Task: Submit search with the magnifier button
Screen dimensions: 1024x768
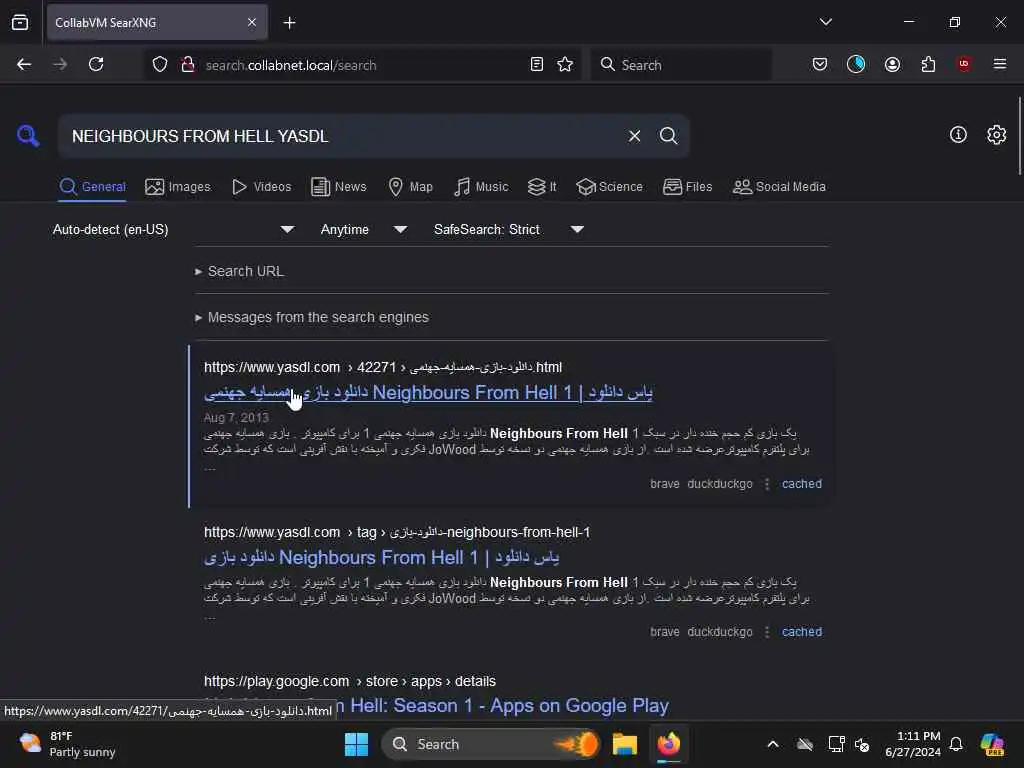Action: pos(669,136)
